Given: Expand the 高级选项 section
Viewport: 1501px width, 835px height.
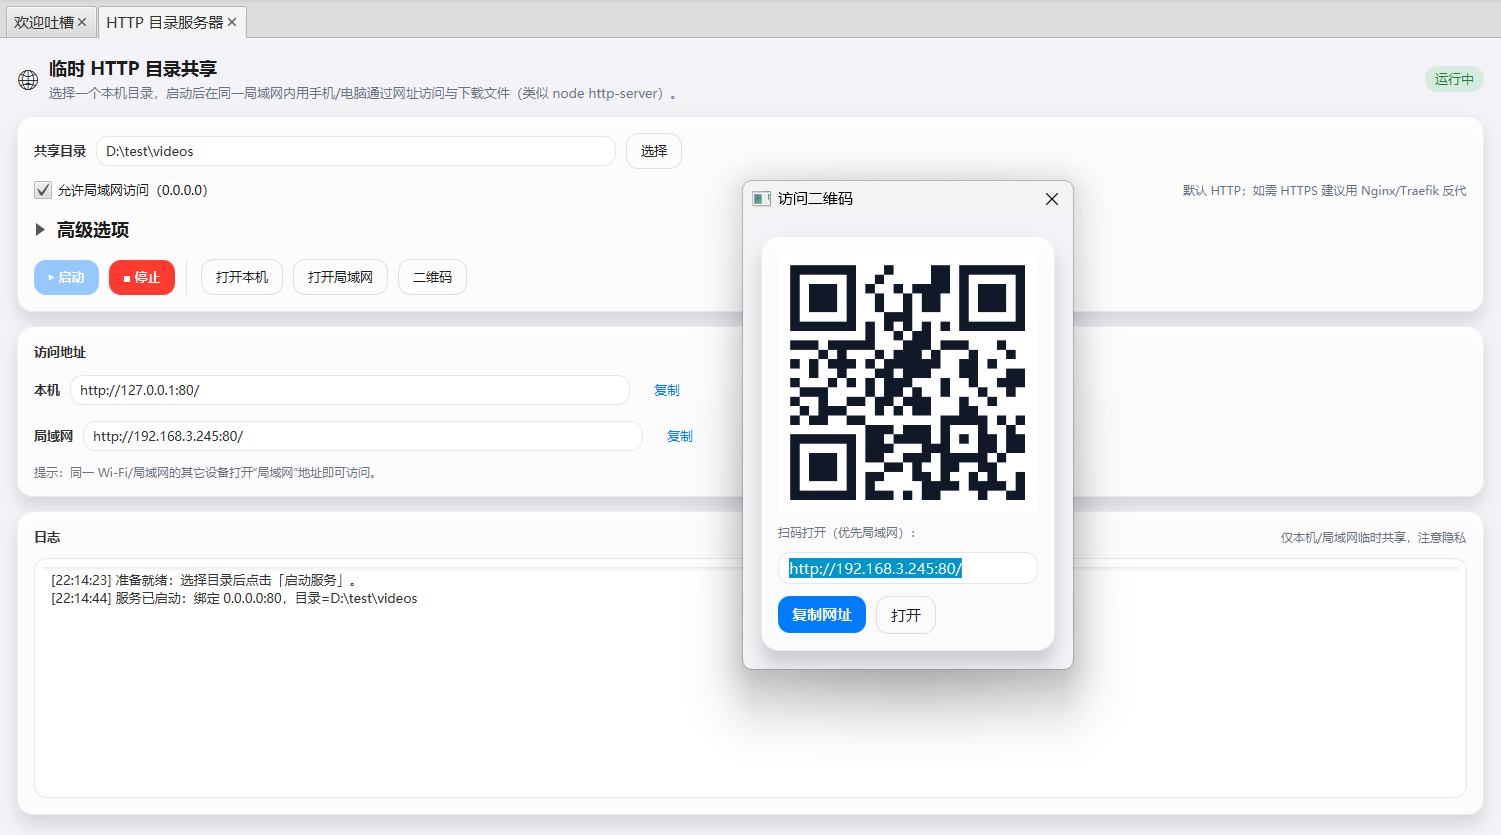Looking at the screenshot, I should pyautogui.click(x=41, y=230).
